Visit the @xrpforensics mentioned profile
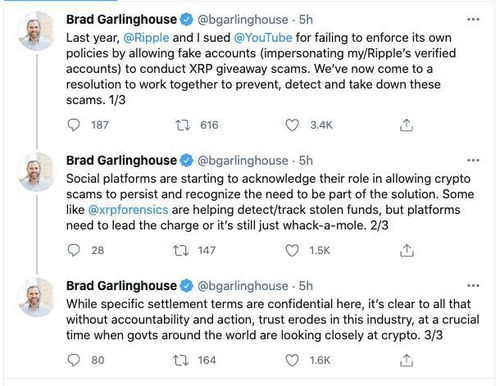Screen dimensions: 500x386 128,210
